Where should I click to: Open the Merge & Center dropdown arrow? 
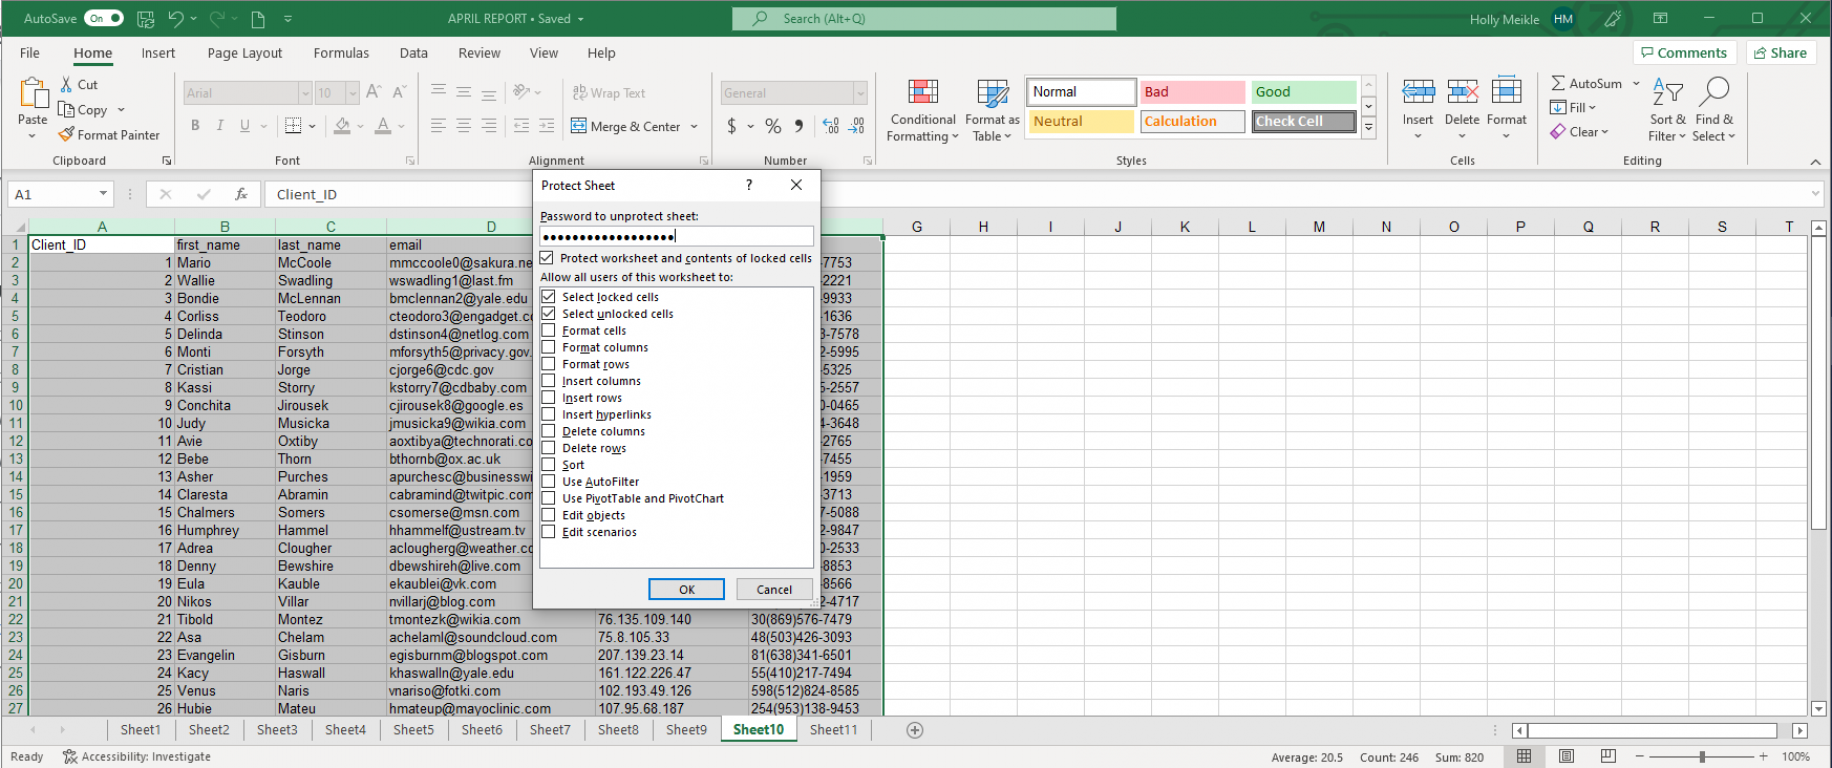[694, 127]
